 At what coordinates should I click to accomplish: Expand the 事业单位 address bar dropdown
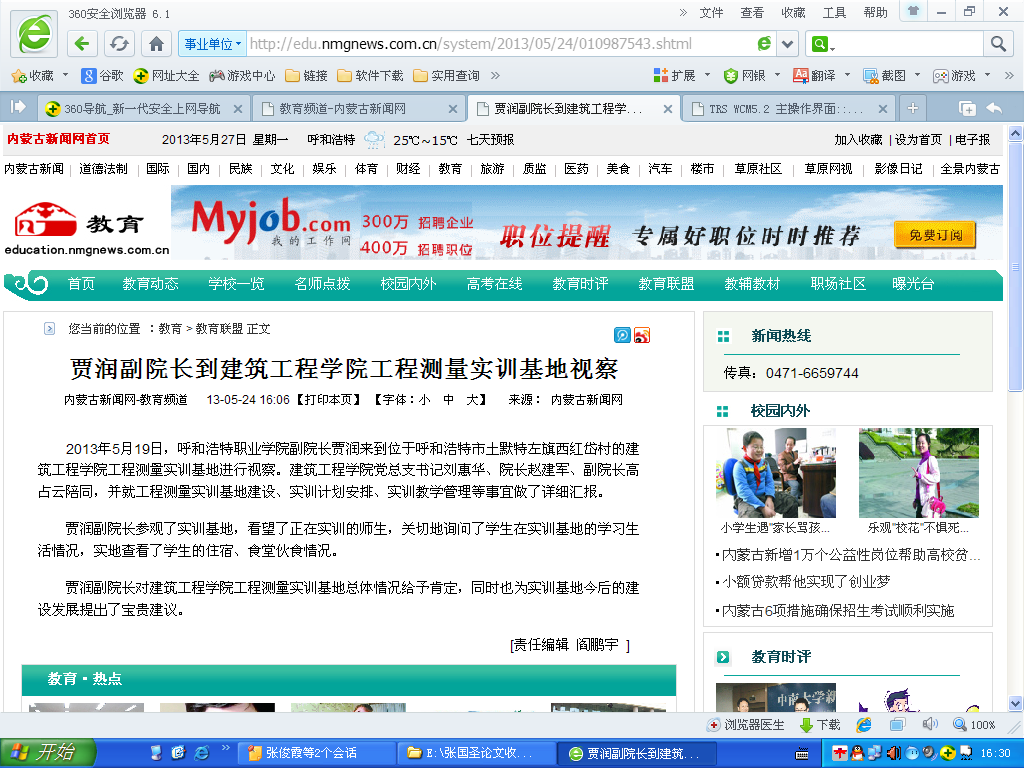tap(211, 44)
